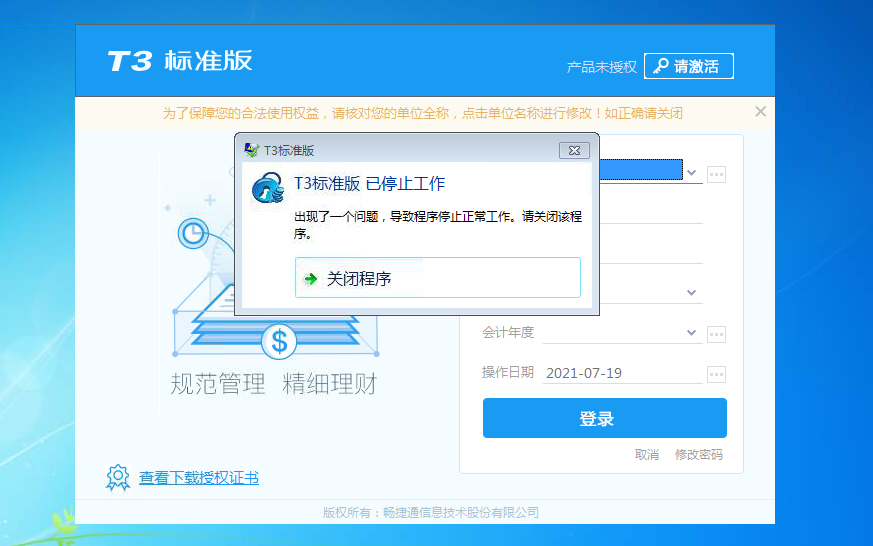
Task: Click the blue 登录 login button
Action: [x=605, y=418]
